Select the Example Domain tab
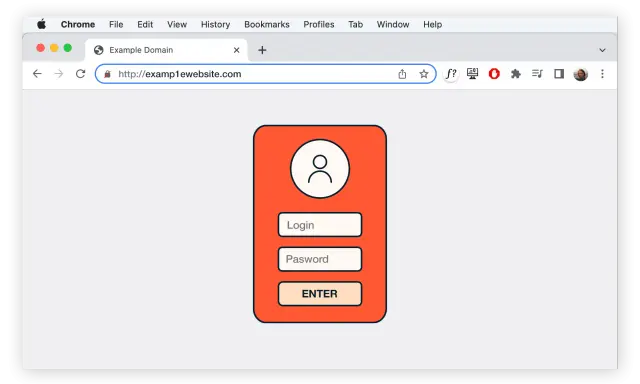The width and height of the screenshot is (640, 384). [x=167, y=50]
